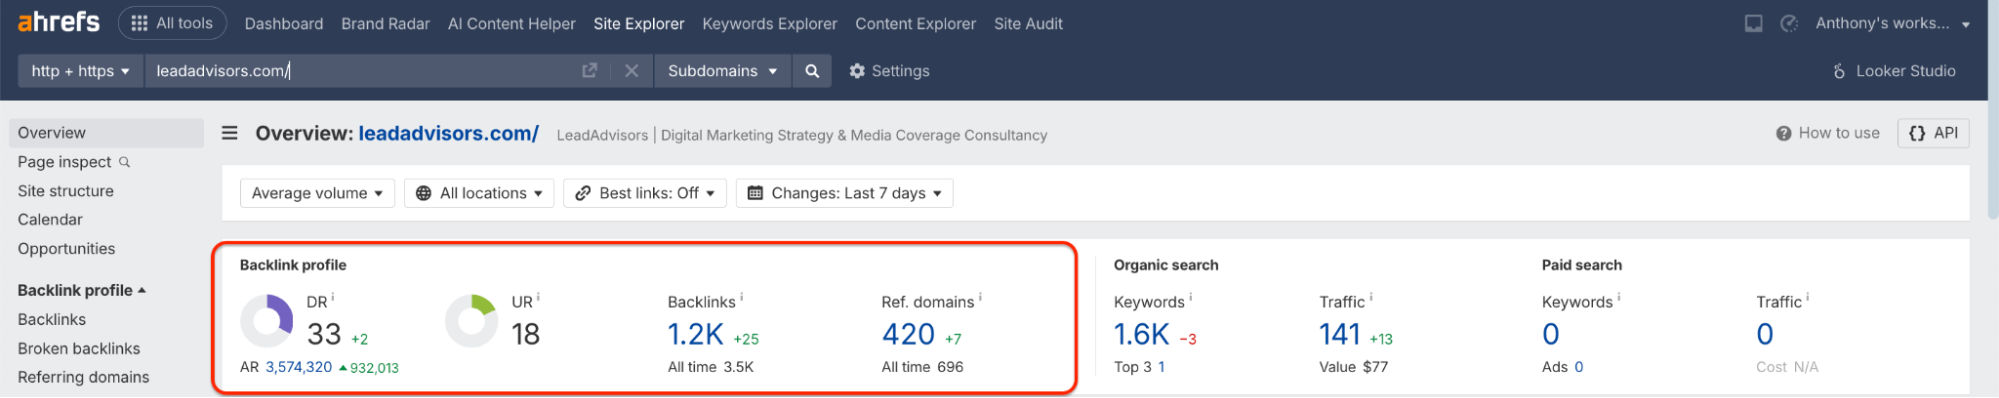
Task: Click the Ref. domains info icon
Action: pos(980,298)
